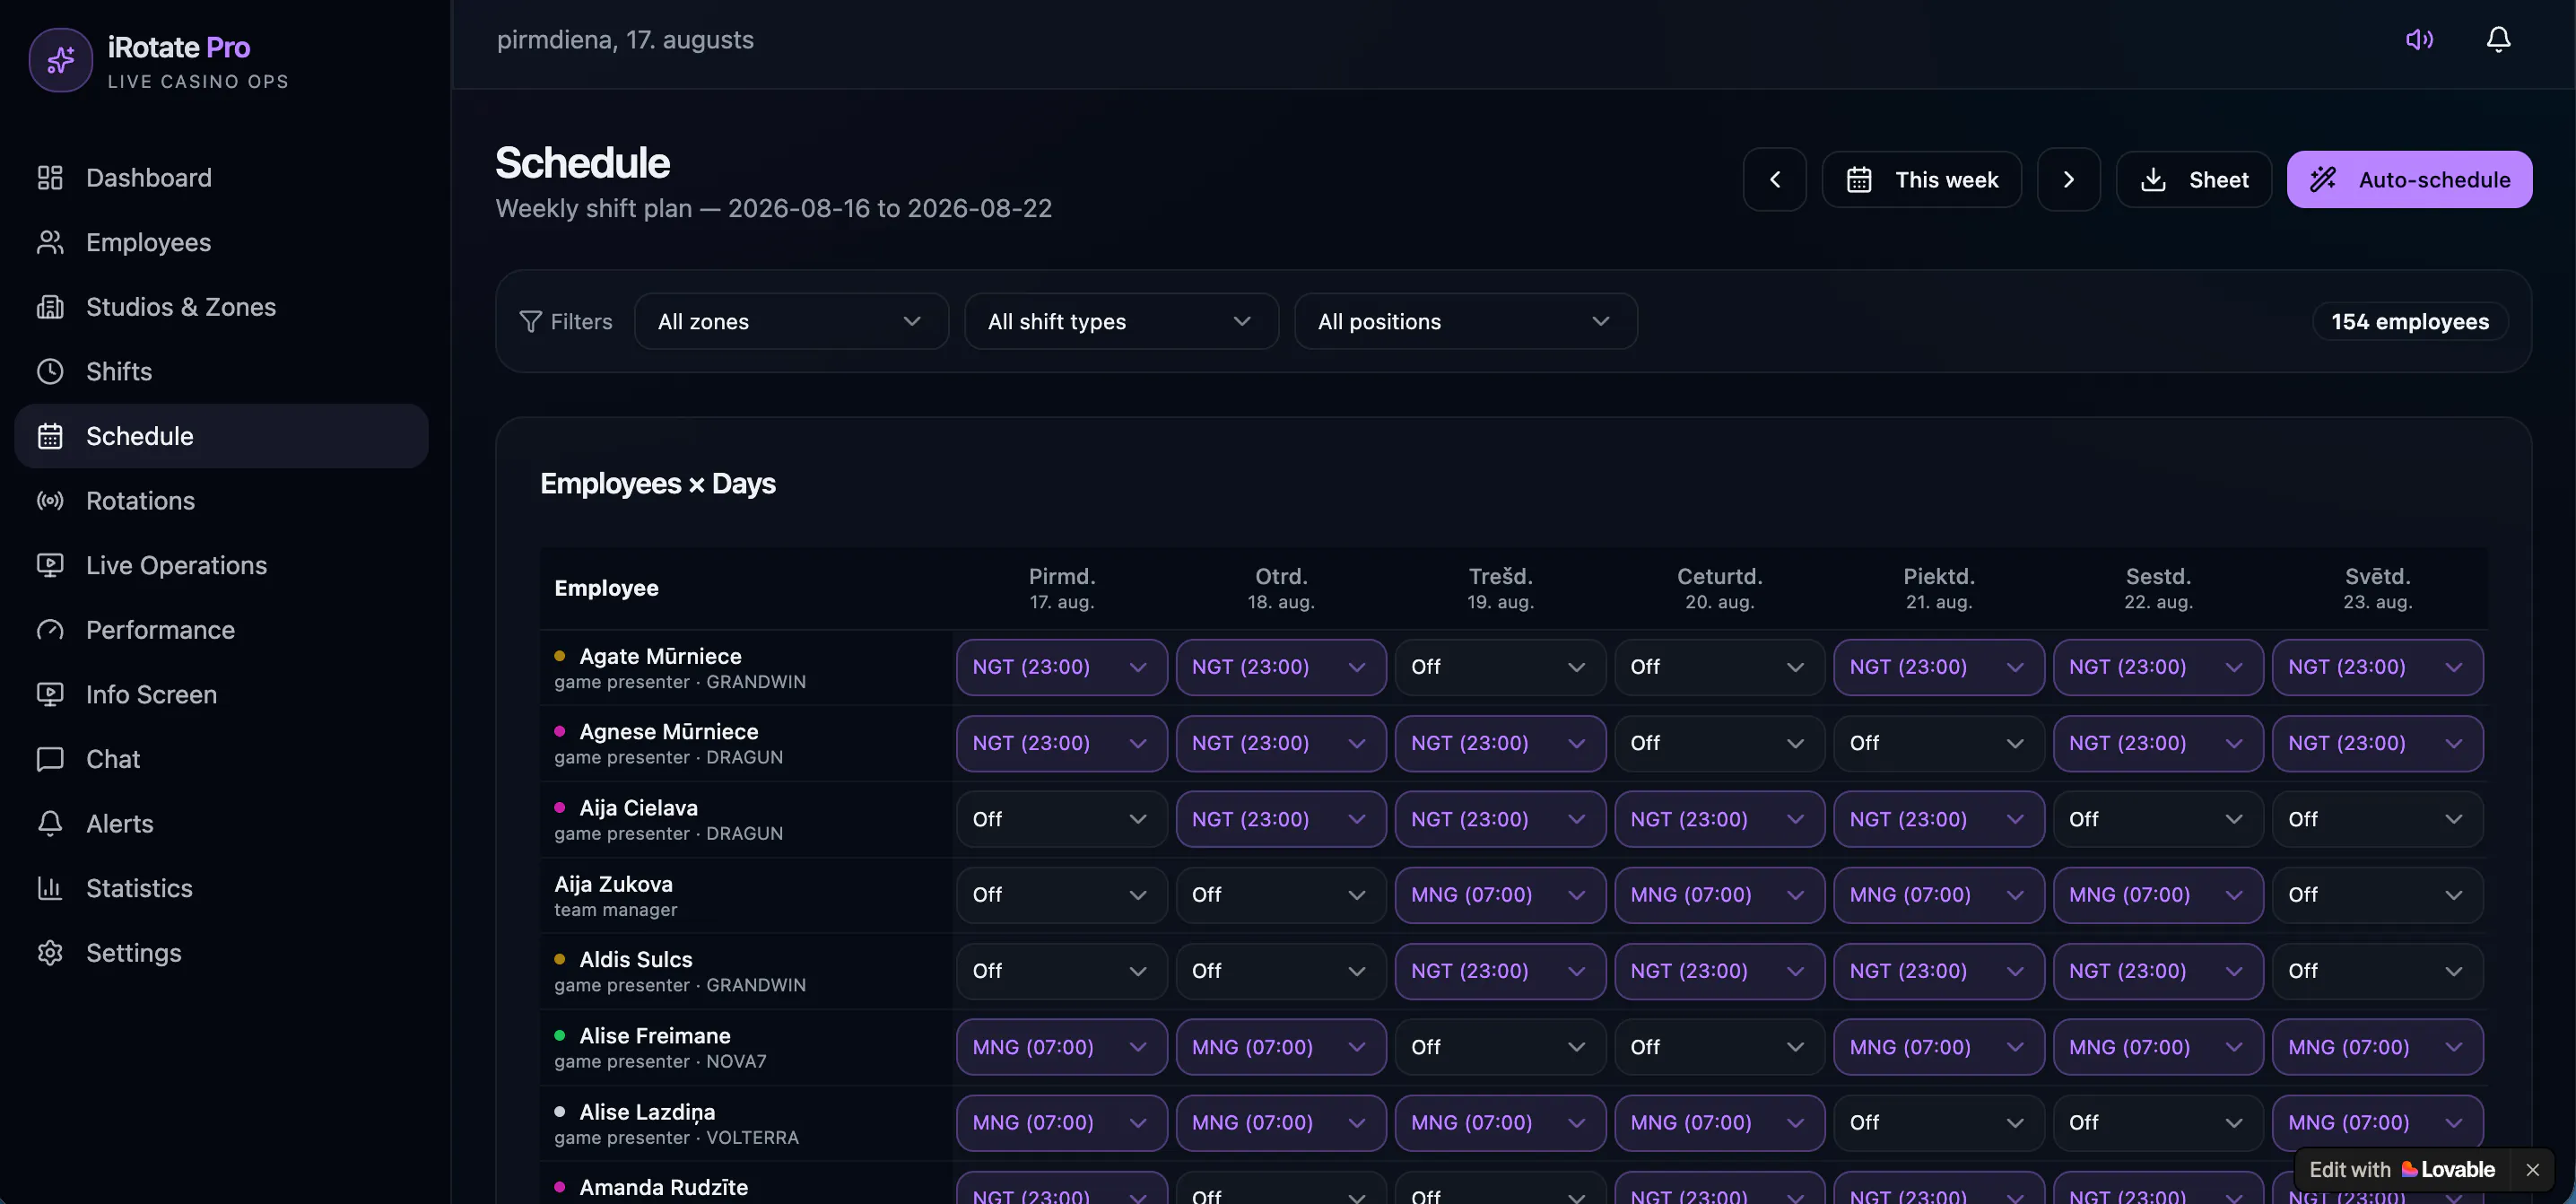The height and width of the screenshot is (1204, 2576).
Task: Go to next week arrow
Action: [x=2068, y=179]
